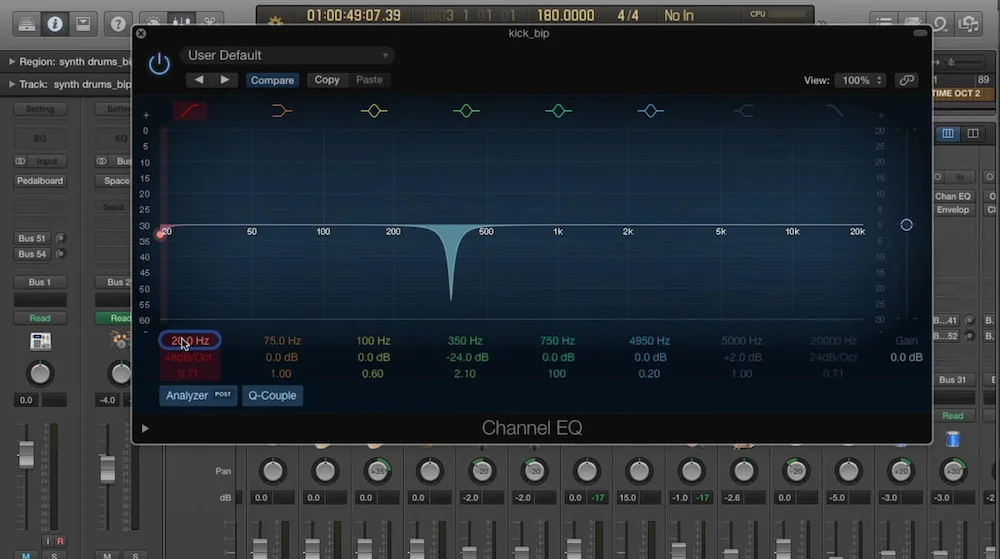The width and height of the screenshot is (1000, 559).
Task: Click the 0.60 Q value
Action: click(x=372, y=374)
